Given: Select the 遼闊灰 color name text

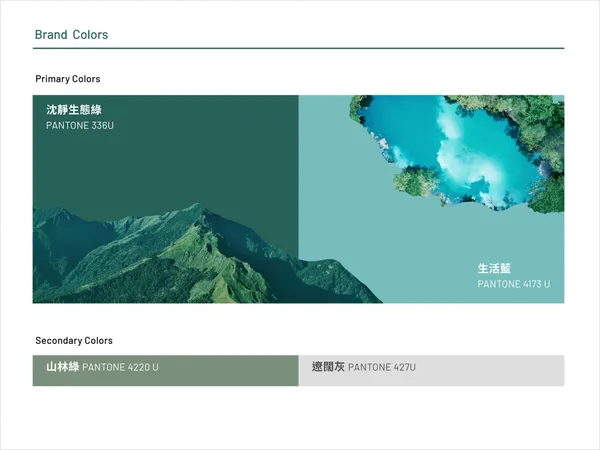Looking at the screenshot, I should (x=328, y=367).
